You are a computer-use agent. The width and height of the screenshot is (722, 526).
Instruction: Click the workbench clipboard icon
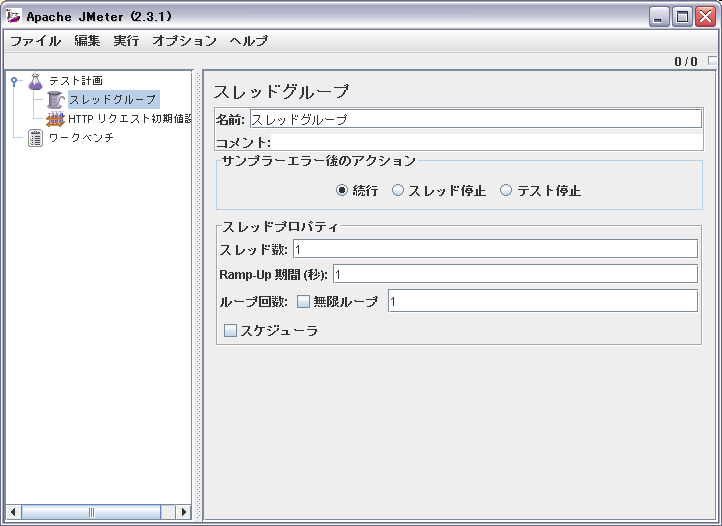(36, 138)
